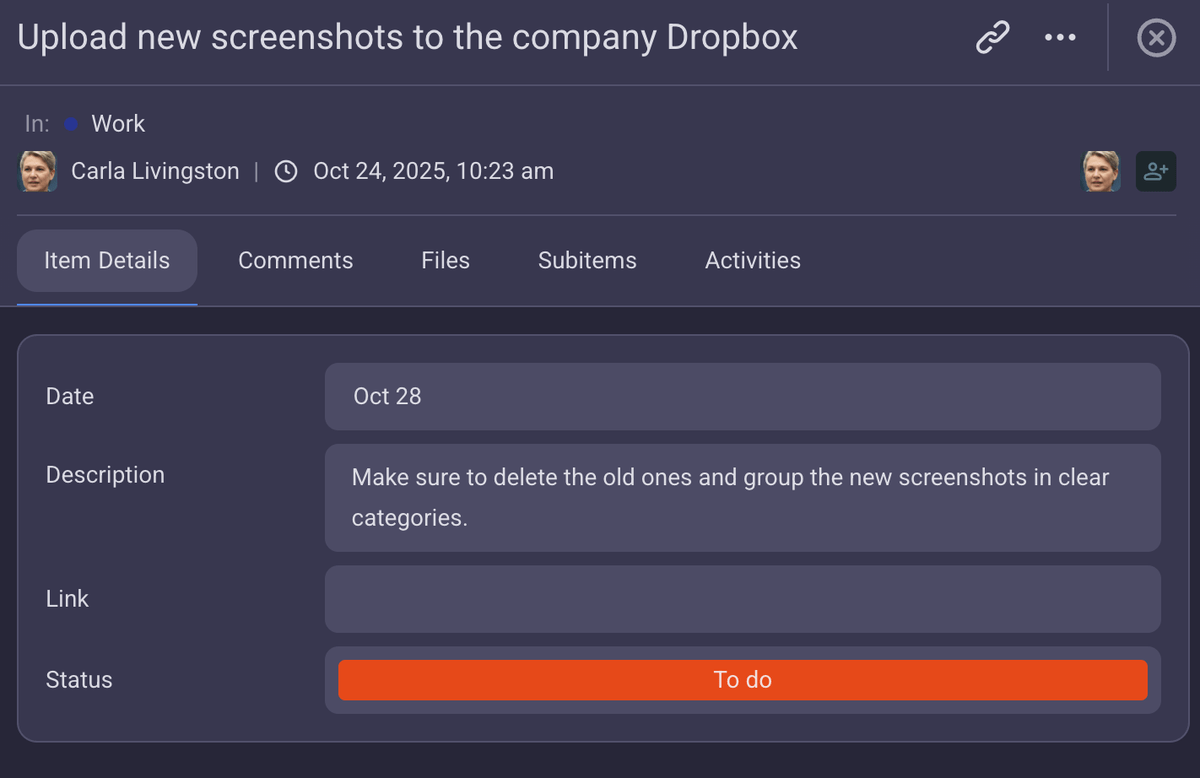Copy the item link using chain icon
The width and height of the screenshot is (1200, 778).
tap(992, 38)
